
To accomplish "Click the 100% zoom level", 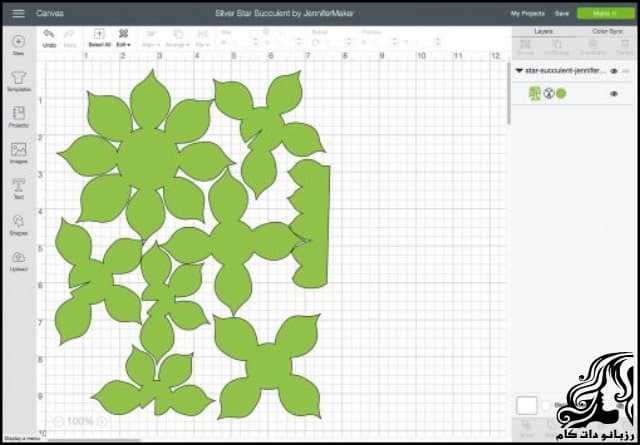I will coord(80,421).
